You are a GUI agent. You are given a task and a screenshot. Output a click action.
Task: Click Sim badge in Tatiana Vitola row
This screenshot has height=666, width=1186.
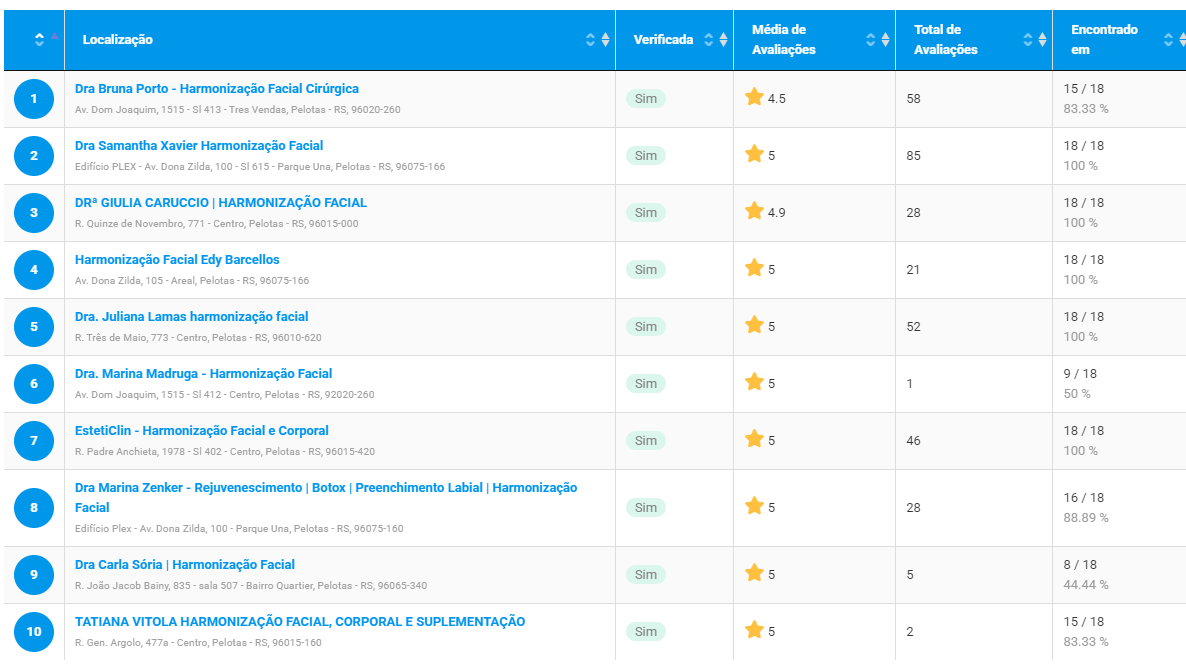coord(646,632)
